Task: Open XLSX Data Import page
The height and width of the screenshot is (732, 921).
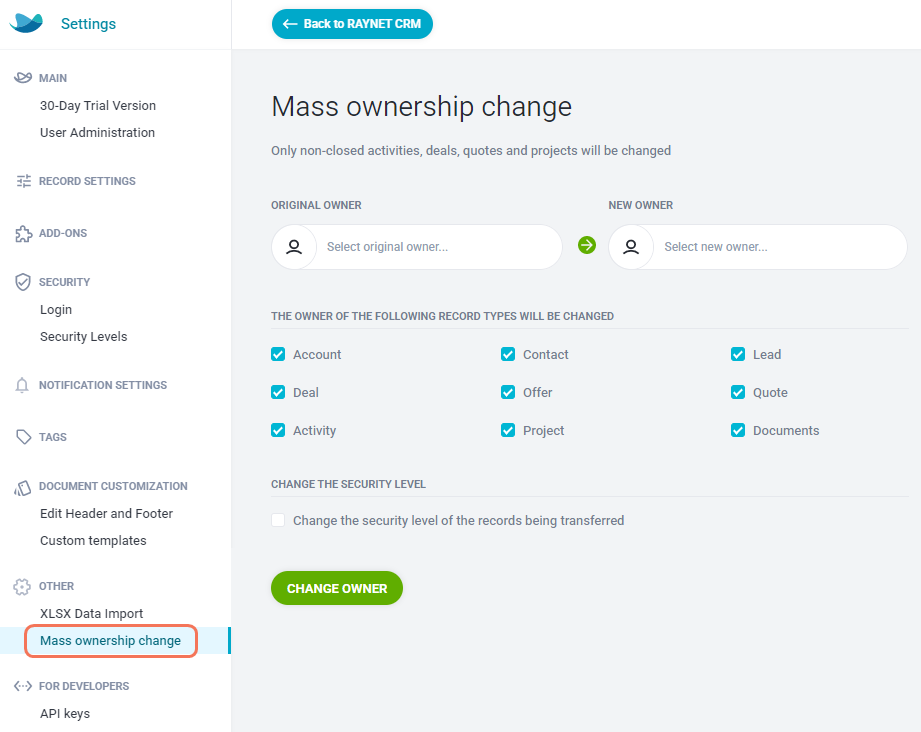Action: point(92,613)
